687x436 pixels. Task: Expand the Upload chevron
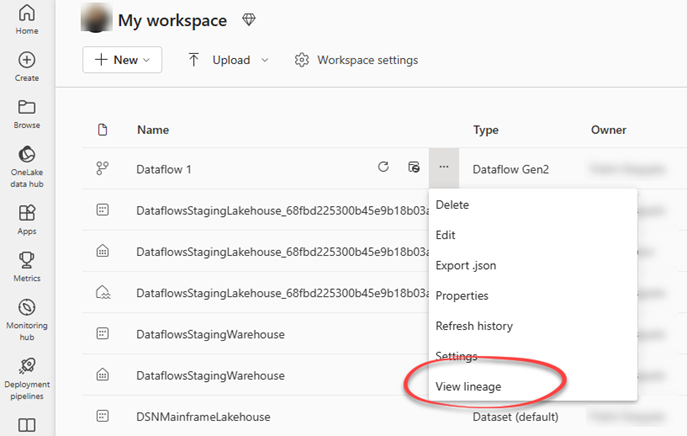pos(265,60)
